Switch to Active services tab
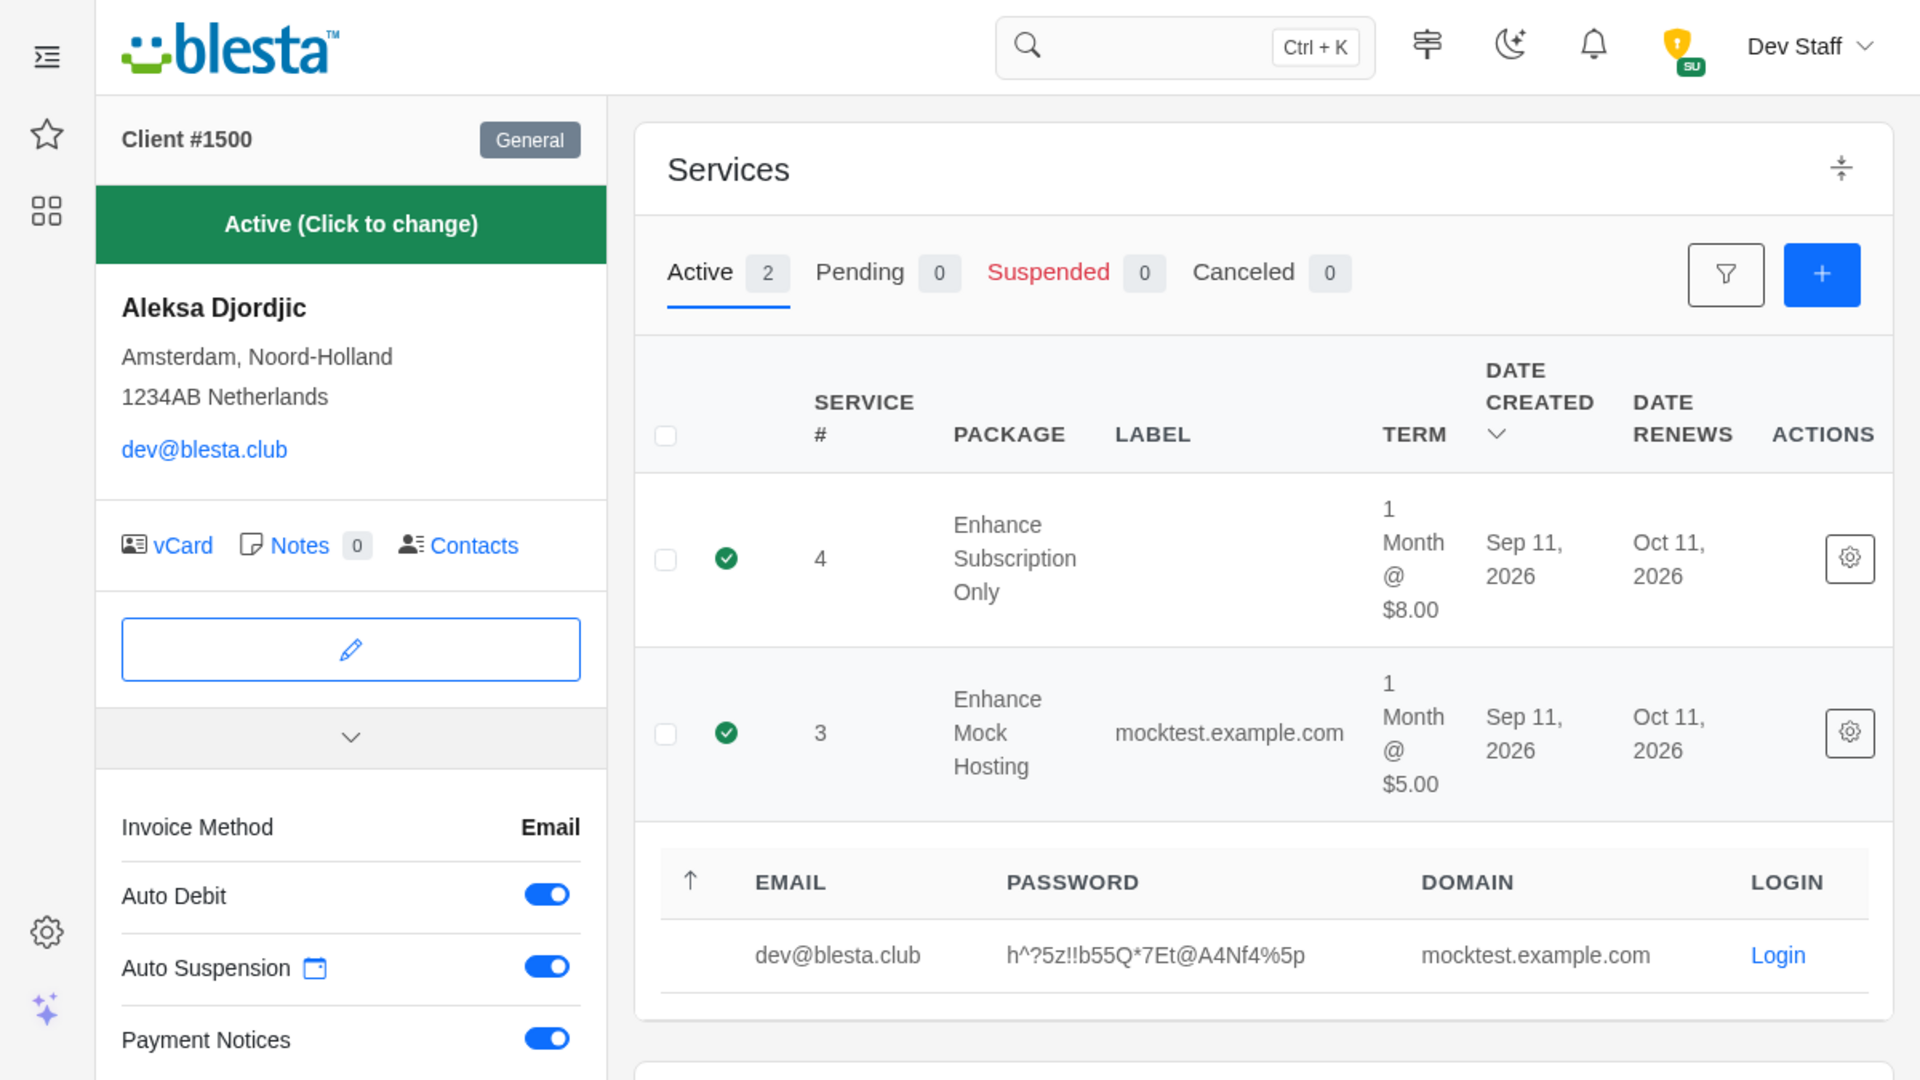Image resolution: width=1920 pixels, height=1080 pixels. (728, 273)
